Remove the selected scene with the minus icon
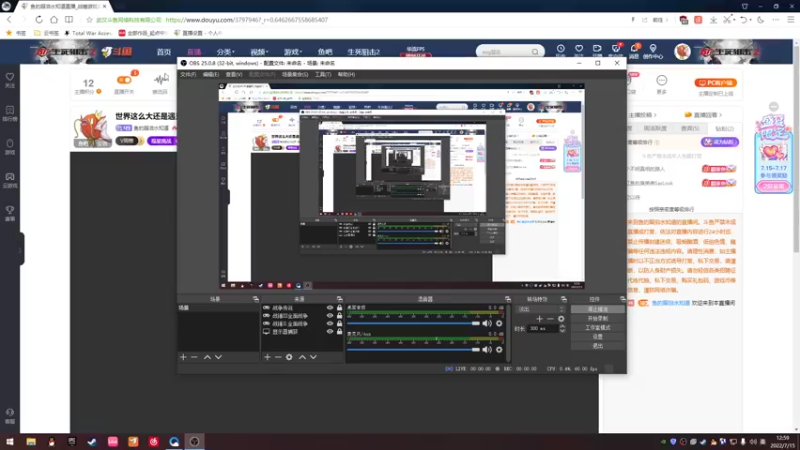 (194, 357)
